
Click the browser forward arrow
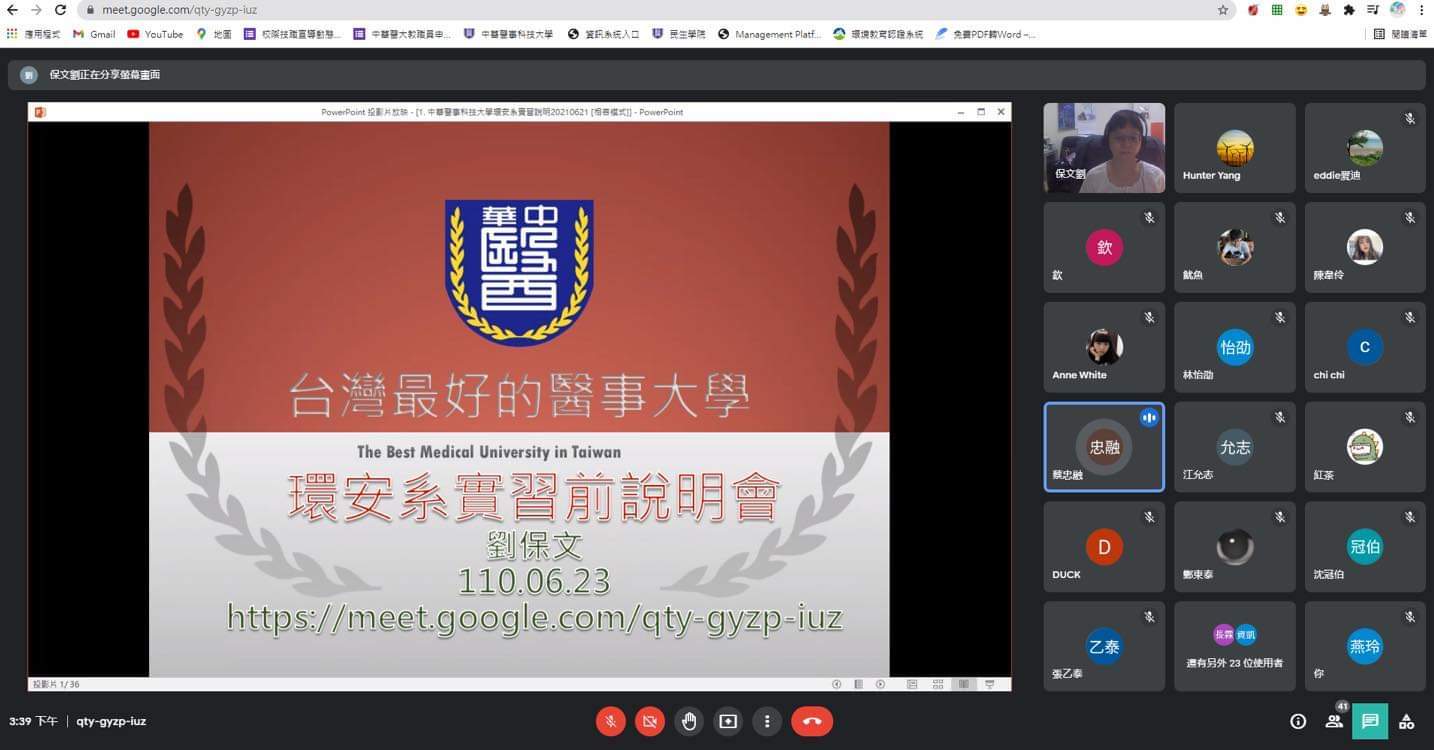tap(36, 10)
